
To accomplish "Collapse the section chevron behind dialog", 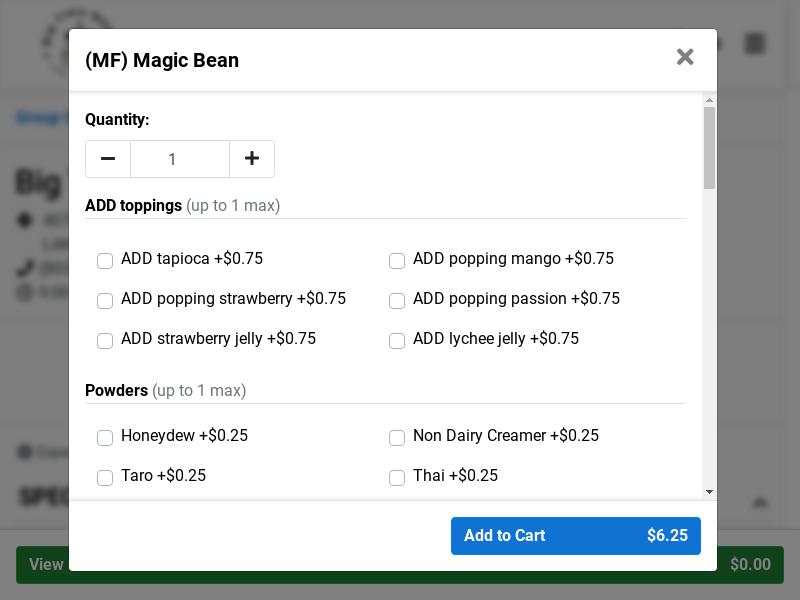I will click(759, 503).
